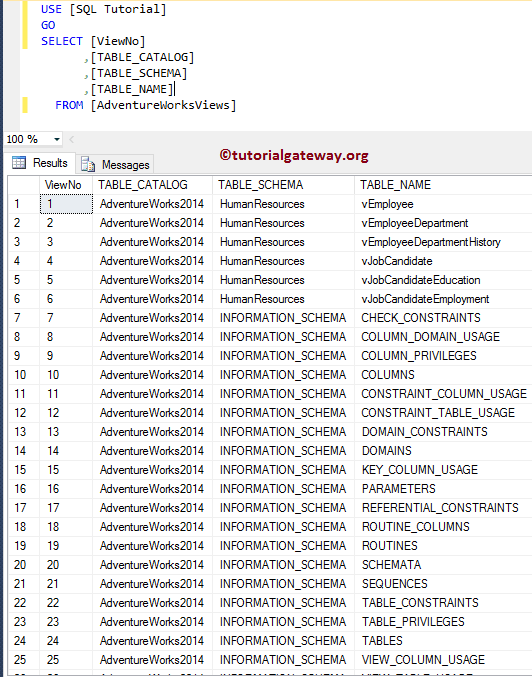Viewport: 532px width, 677px height.
Task: Click the TABLE_NAME column header
Action: tap(443, 185)
